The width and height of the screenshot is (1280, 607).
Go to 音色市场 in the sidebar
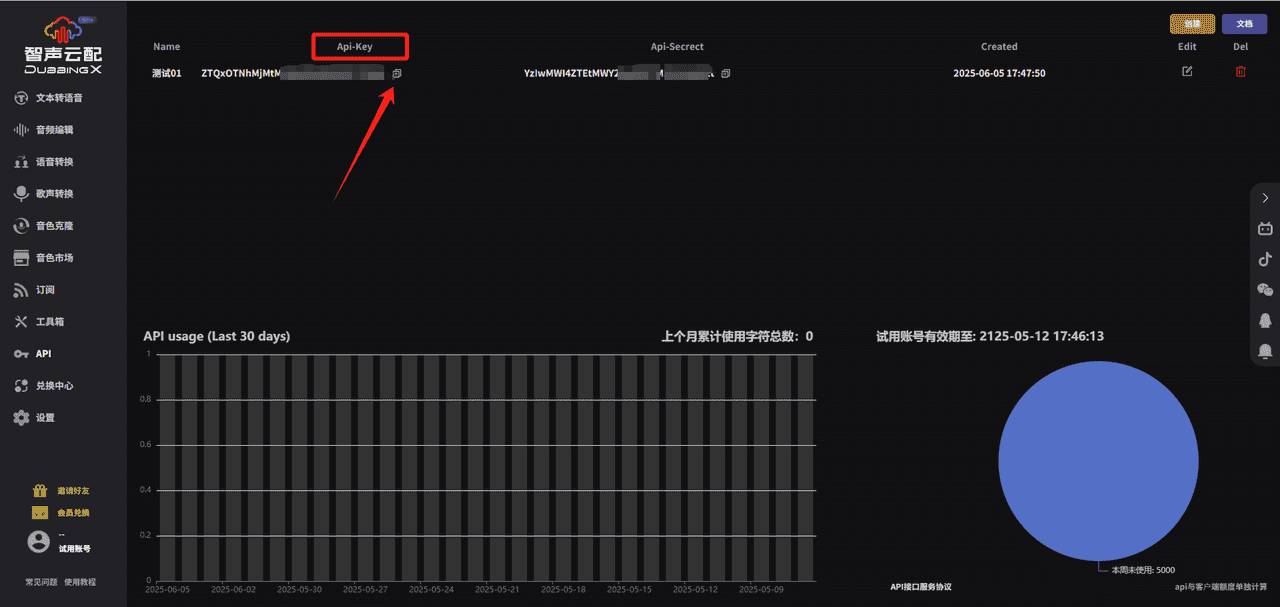(54, 258)
